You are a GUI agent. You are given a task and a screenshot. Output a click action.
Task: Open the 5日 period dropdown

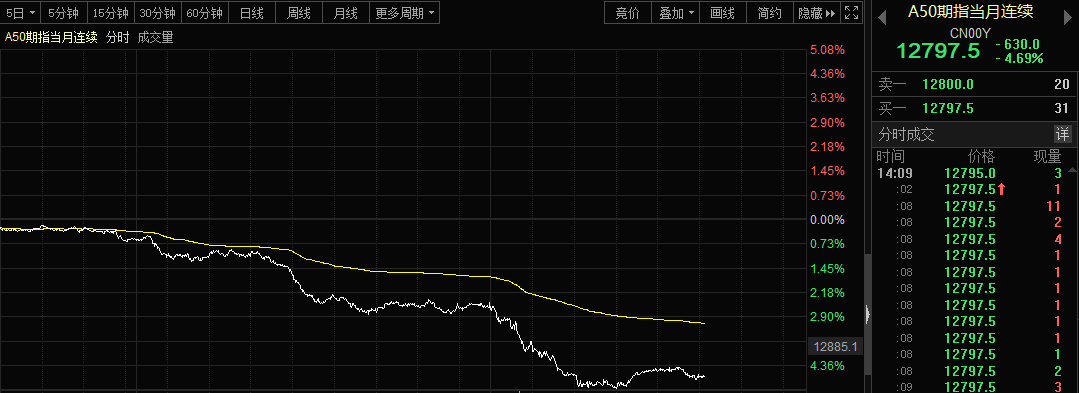pyautogui.click(x=20, y=13)
